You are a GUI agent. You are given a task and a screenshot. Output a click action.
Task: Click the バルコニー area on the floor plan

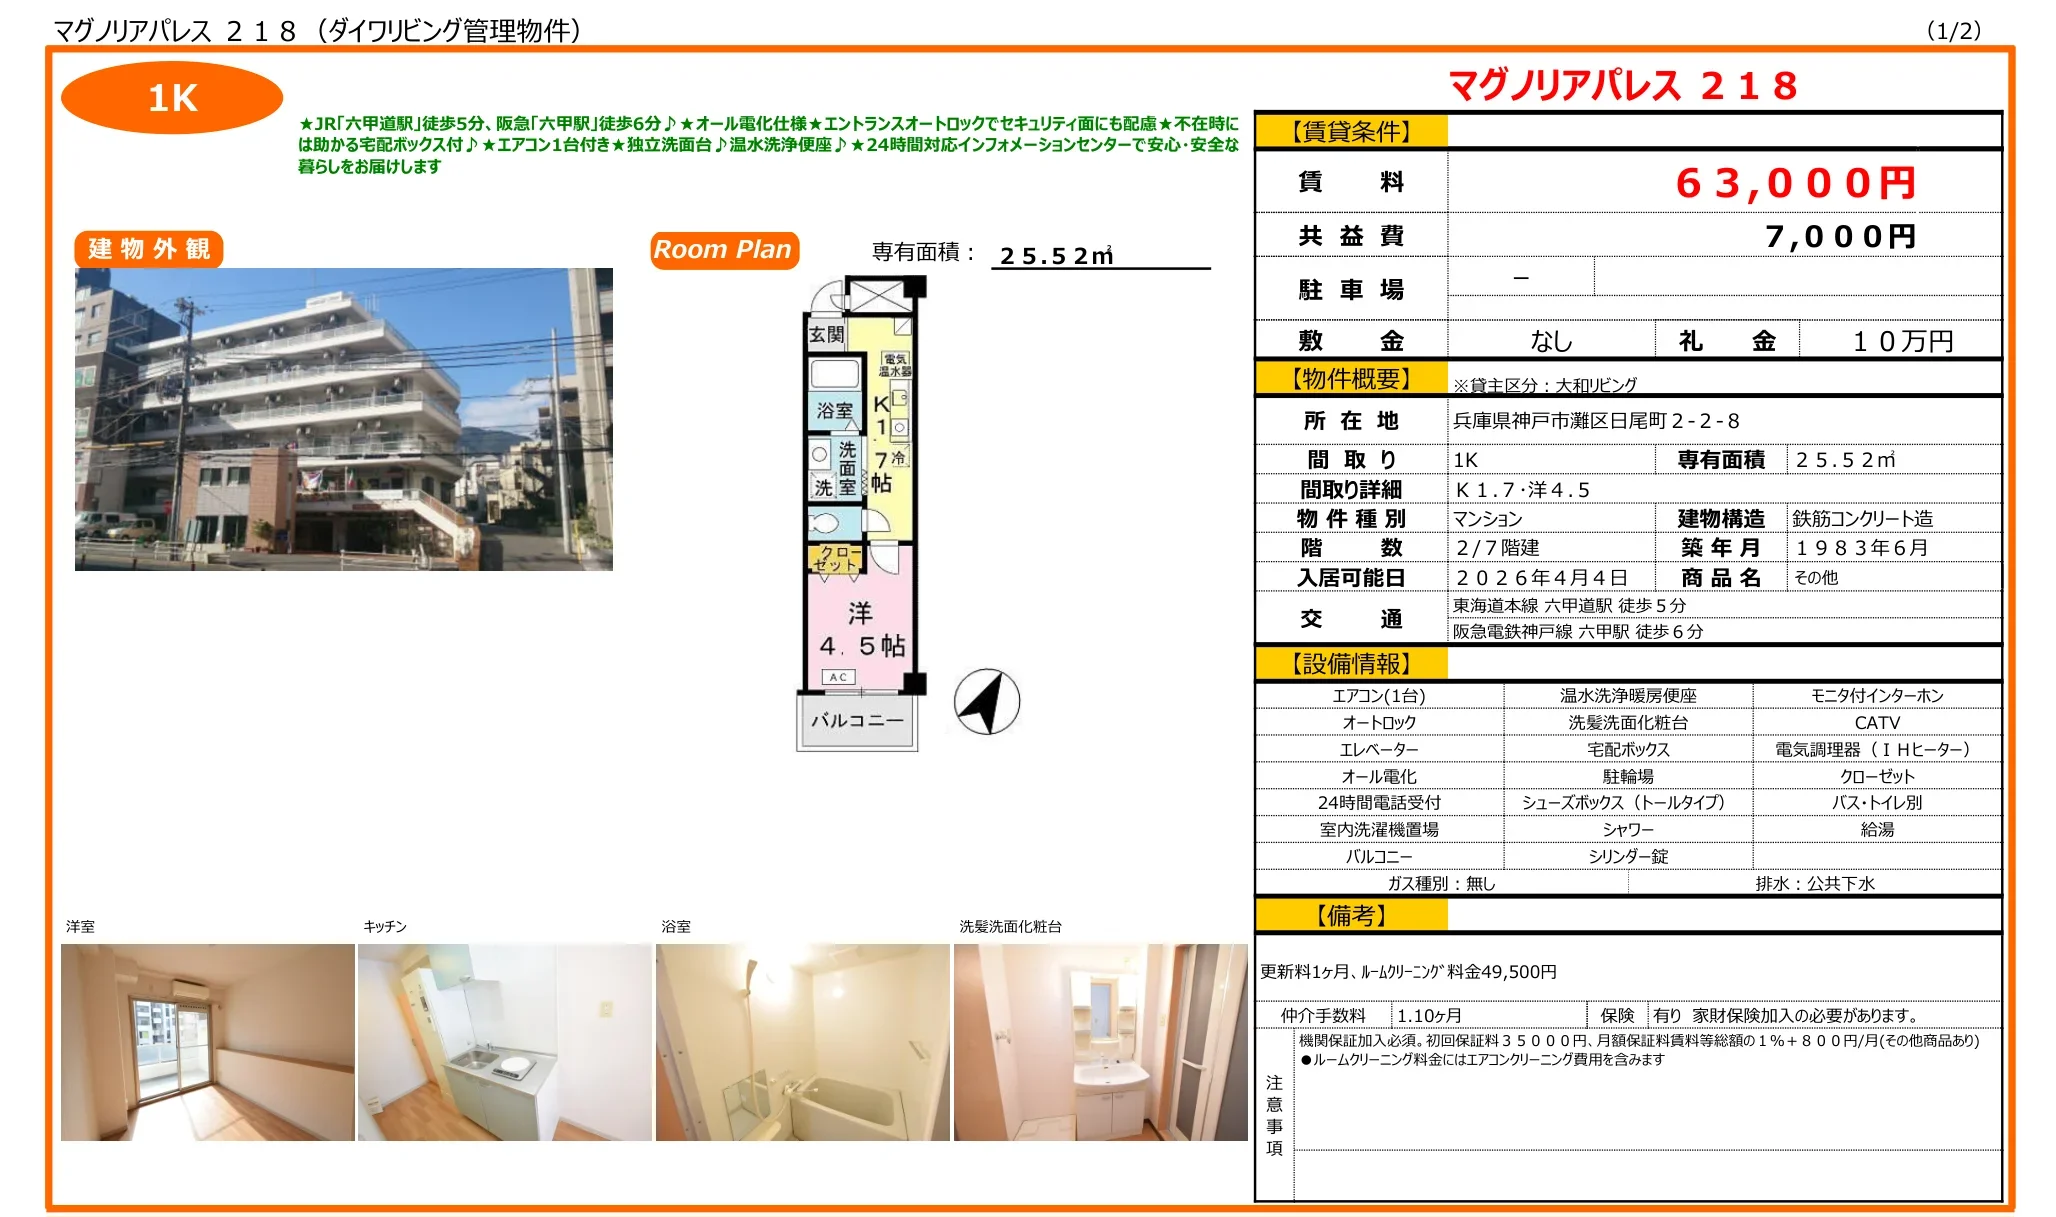point(856,720)
